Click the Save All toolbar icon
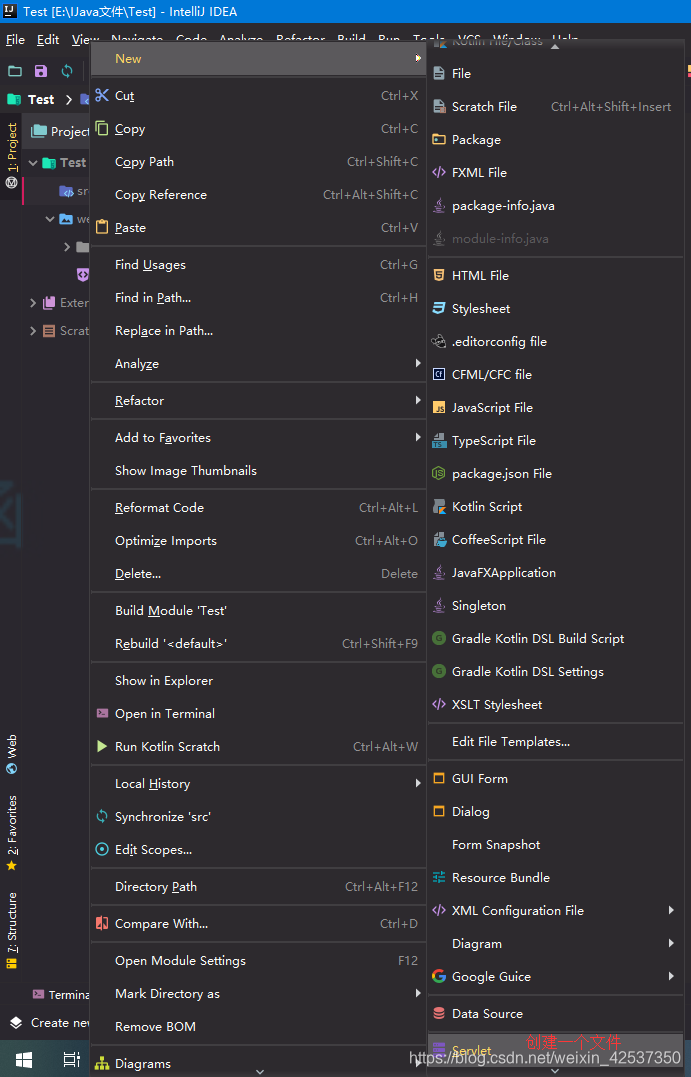This screenshot has height=1077, width=691. pos(41,71)
